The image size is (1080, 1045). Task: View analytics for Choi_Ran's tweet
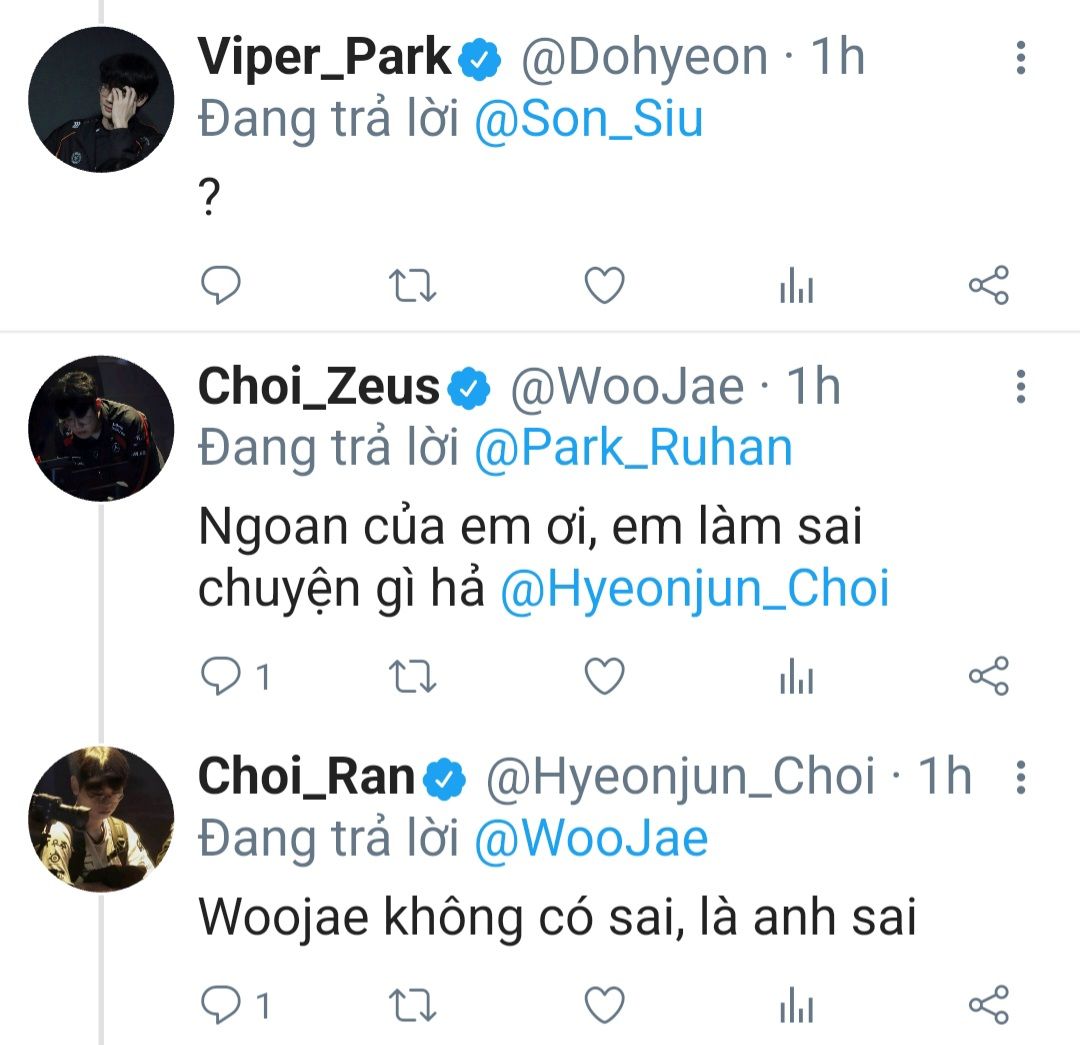(x=796, y=1006)
